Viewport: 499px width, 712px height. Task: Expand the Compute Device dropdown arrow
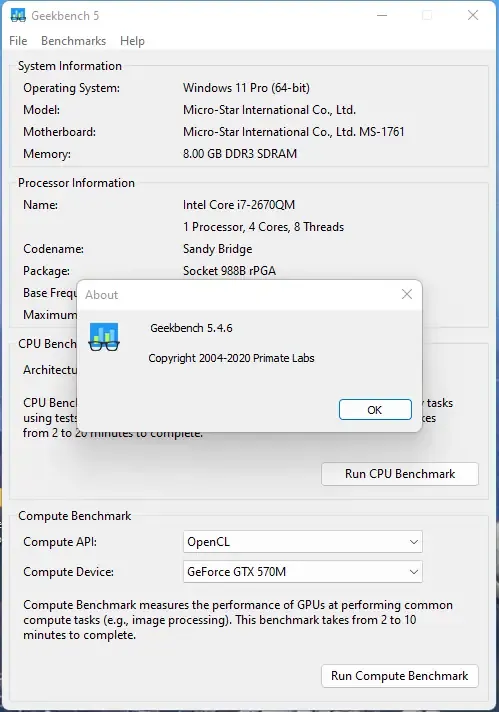(x=414, y=572)
